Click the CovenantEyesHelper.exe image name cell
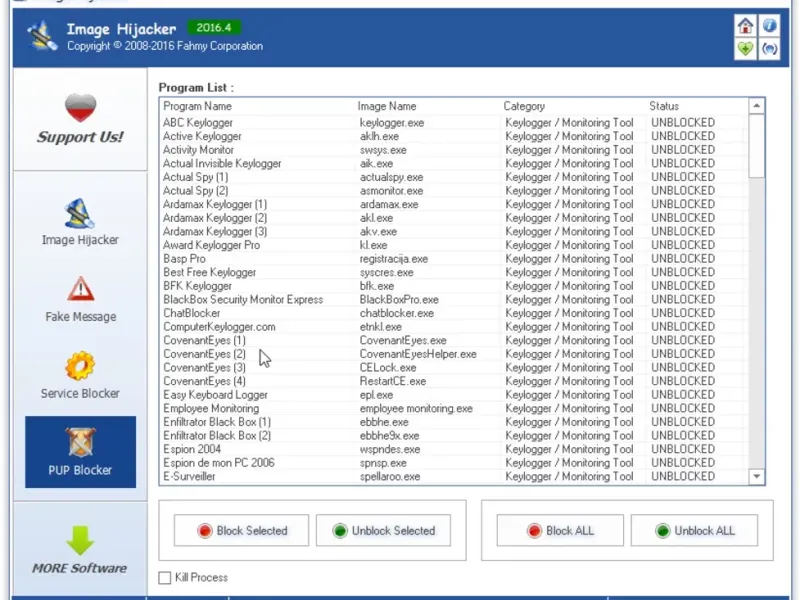 (x=418, y=354)
